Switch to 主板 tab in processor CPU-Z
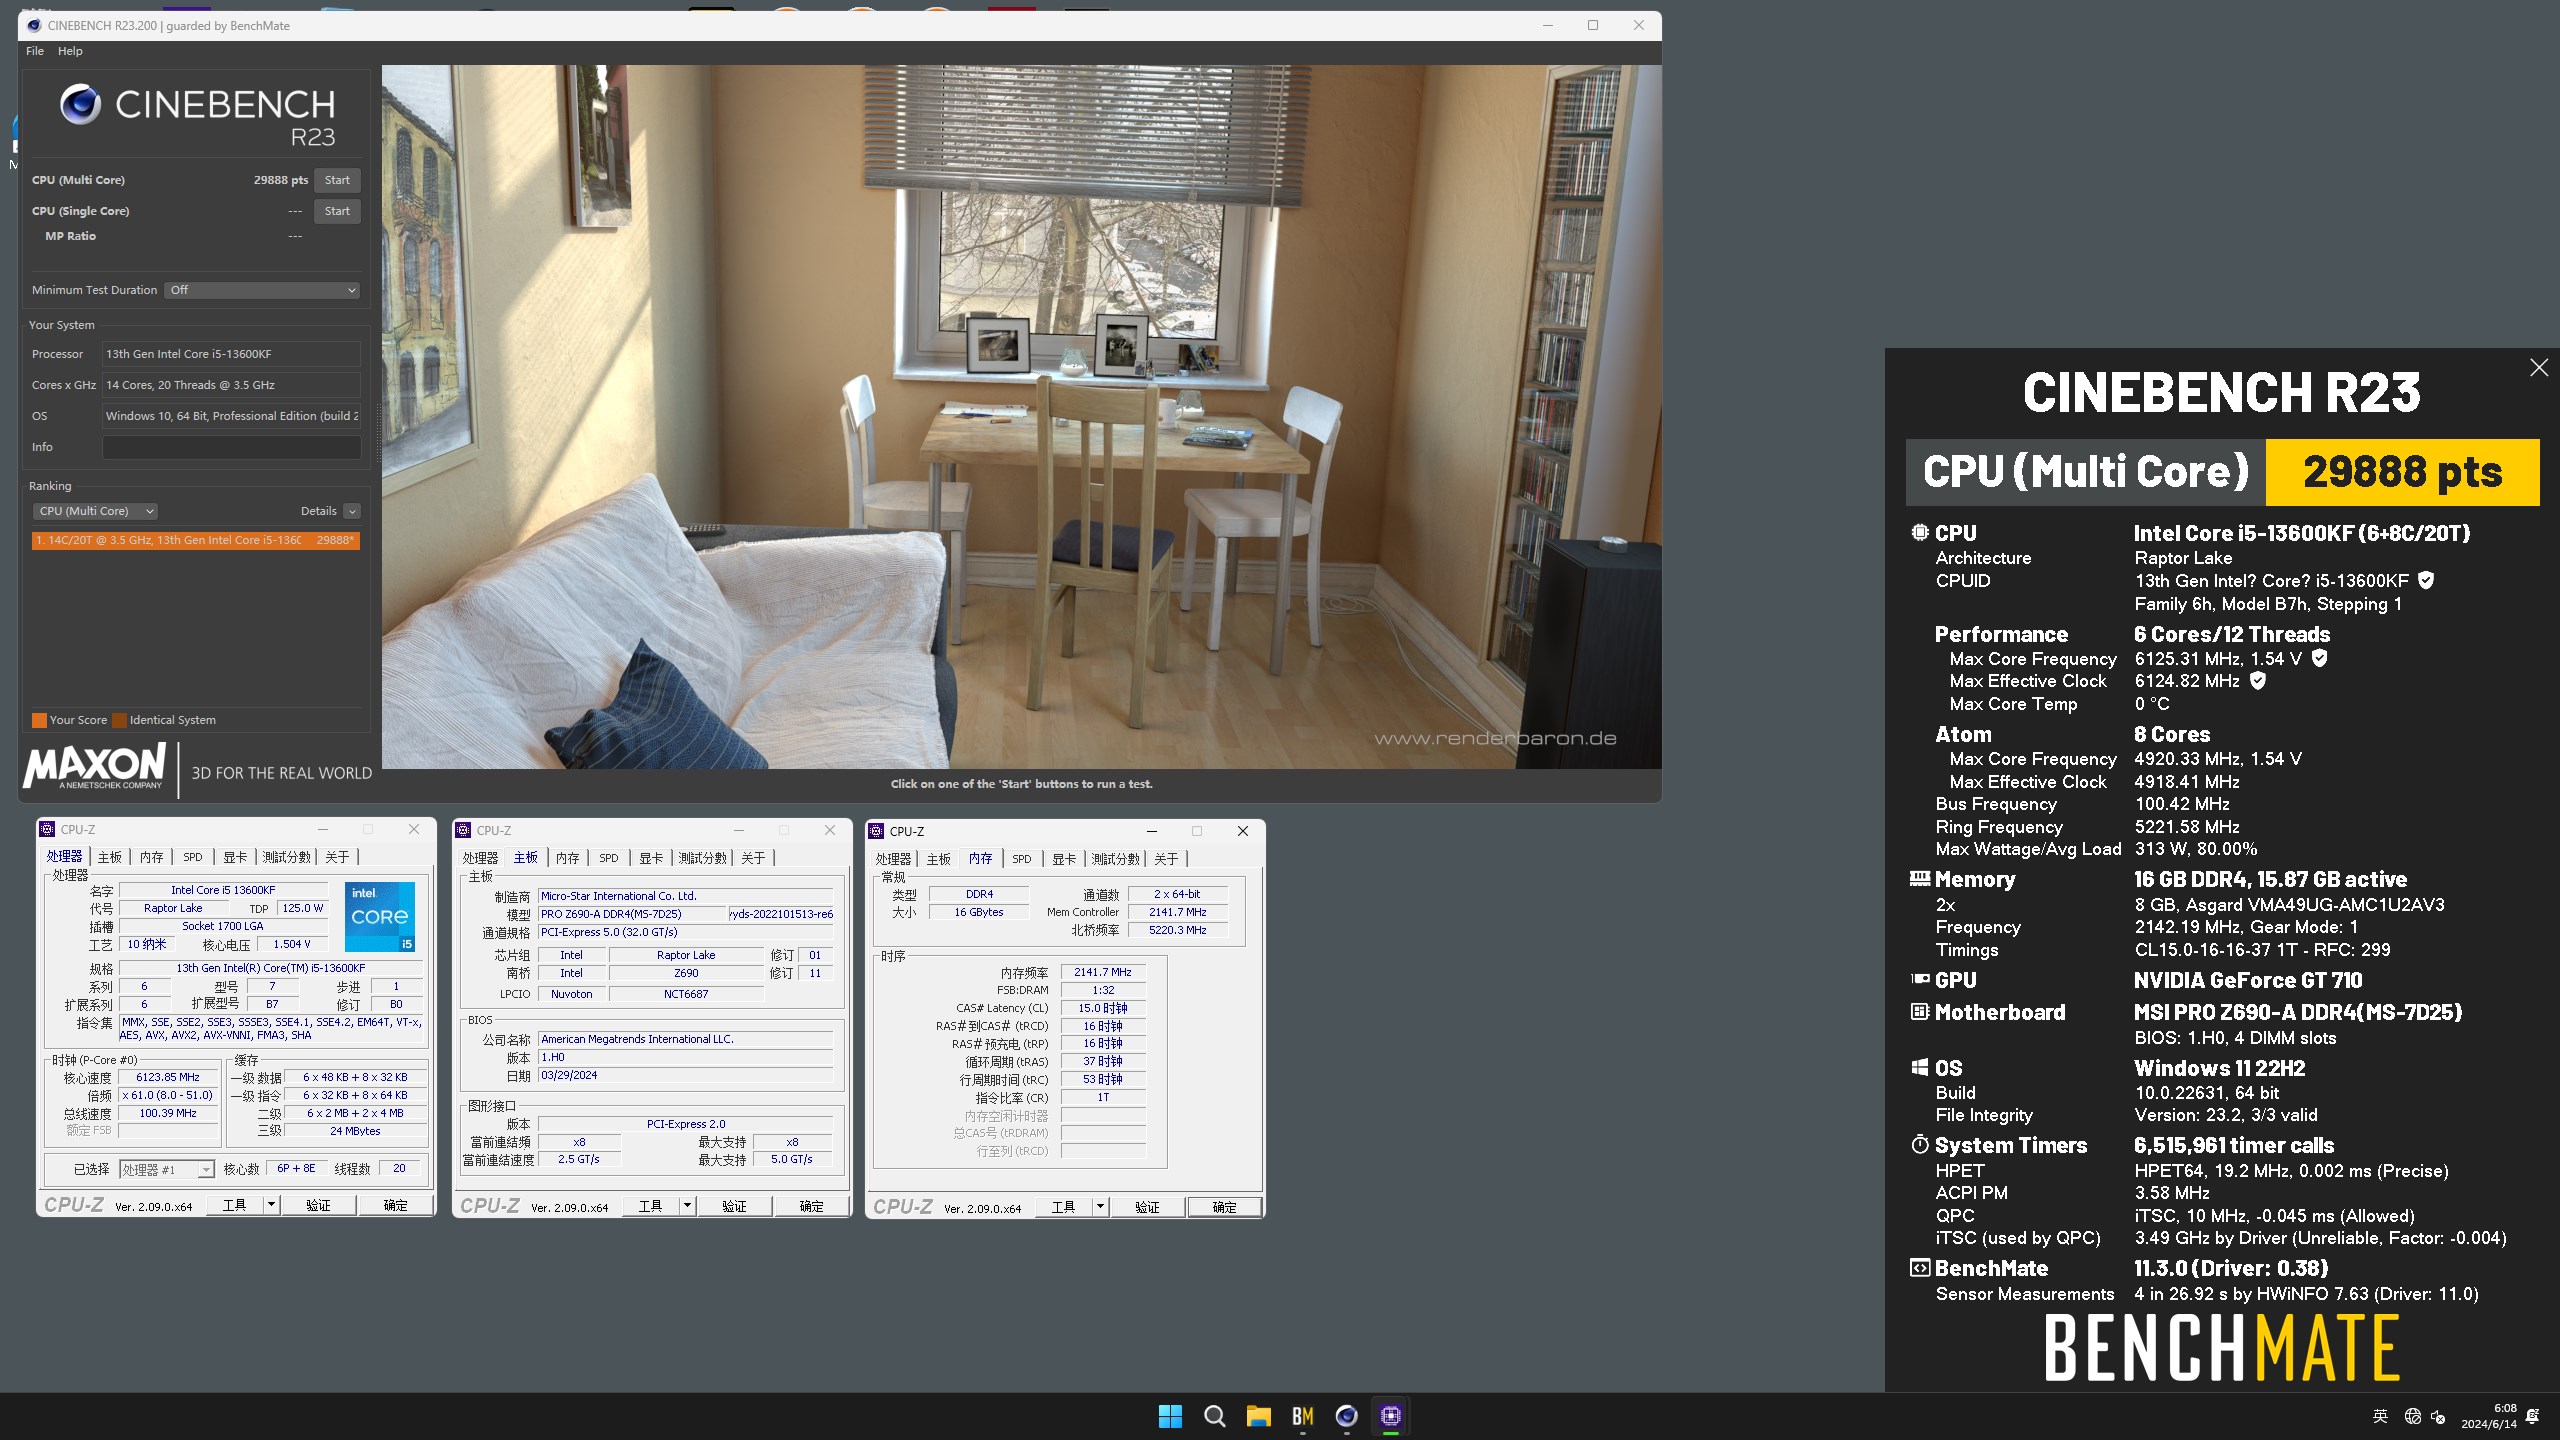 pos(109,857)
